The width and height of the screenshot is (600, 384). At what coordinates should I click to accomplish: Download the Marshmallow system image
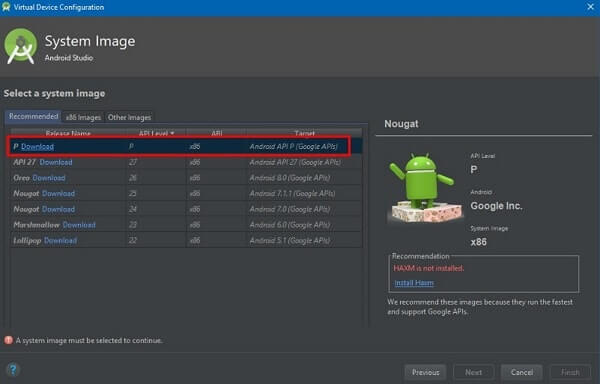pos(79,225)
